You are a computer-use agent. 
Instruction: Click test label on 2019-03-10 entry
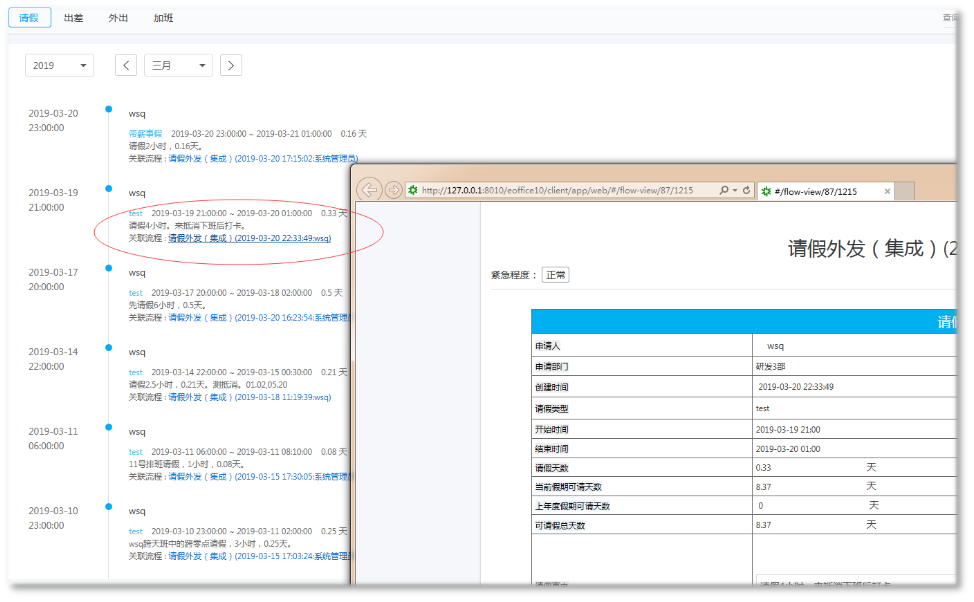[135, 531]
